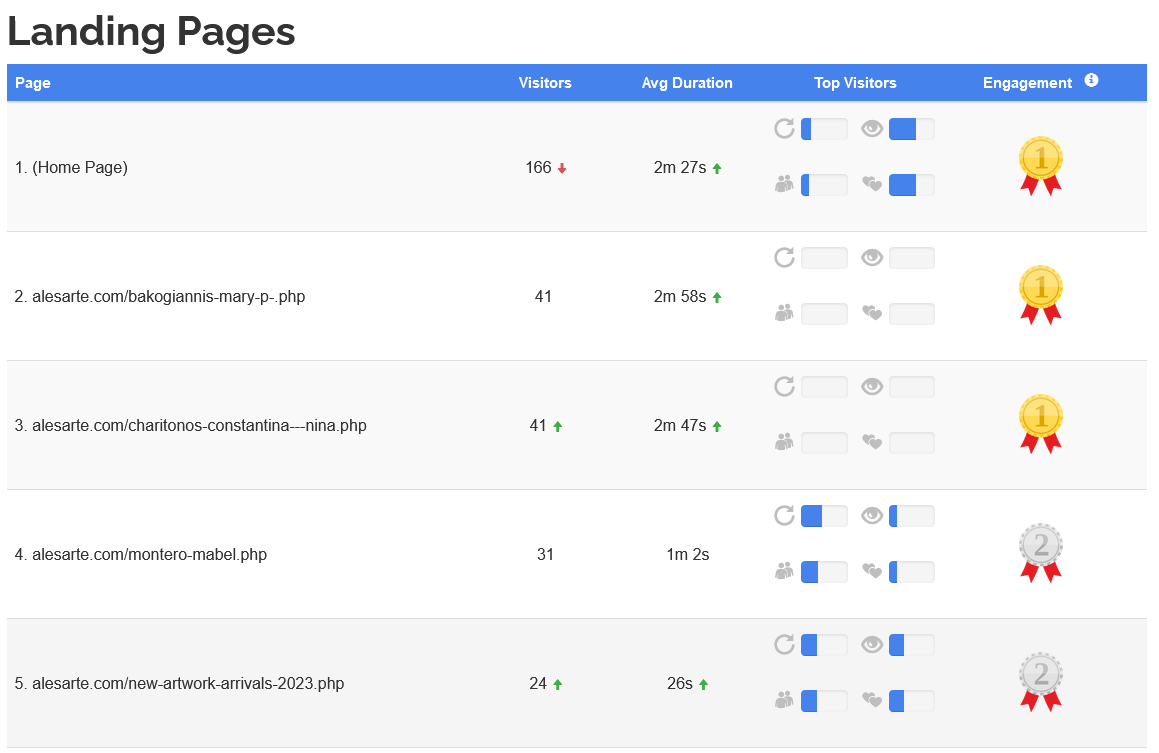Click the red down arrow beside 166
The height and width of the screenshot is (753, 1159).
[562, 168]
